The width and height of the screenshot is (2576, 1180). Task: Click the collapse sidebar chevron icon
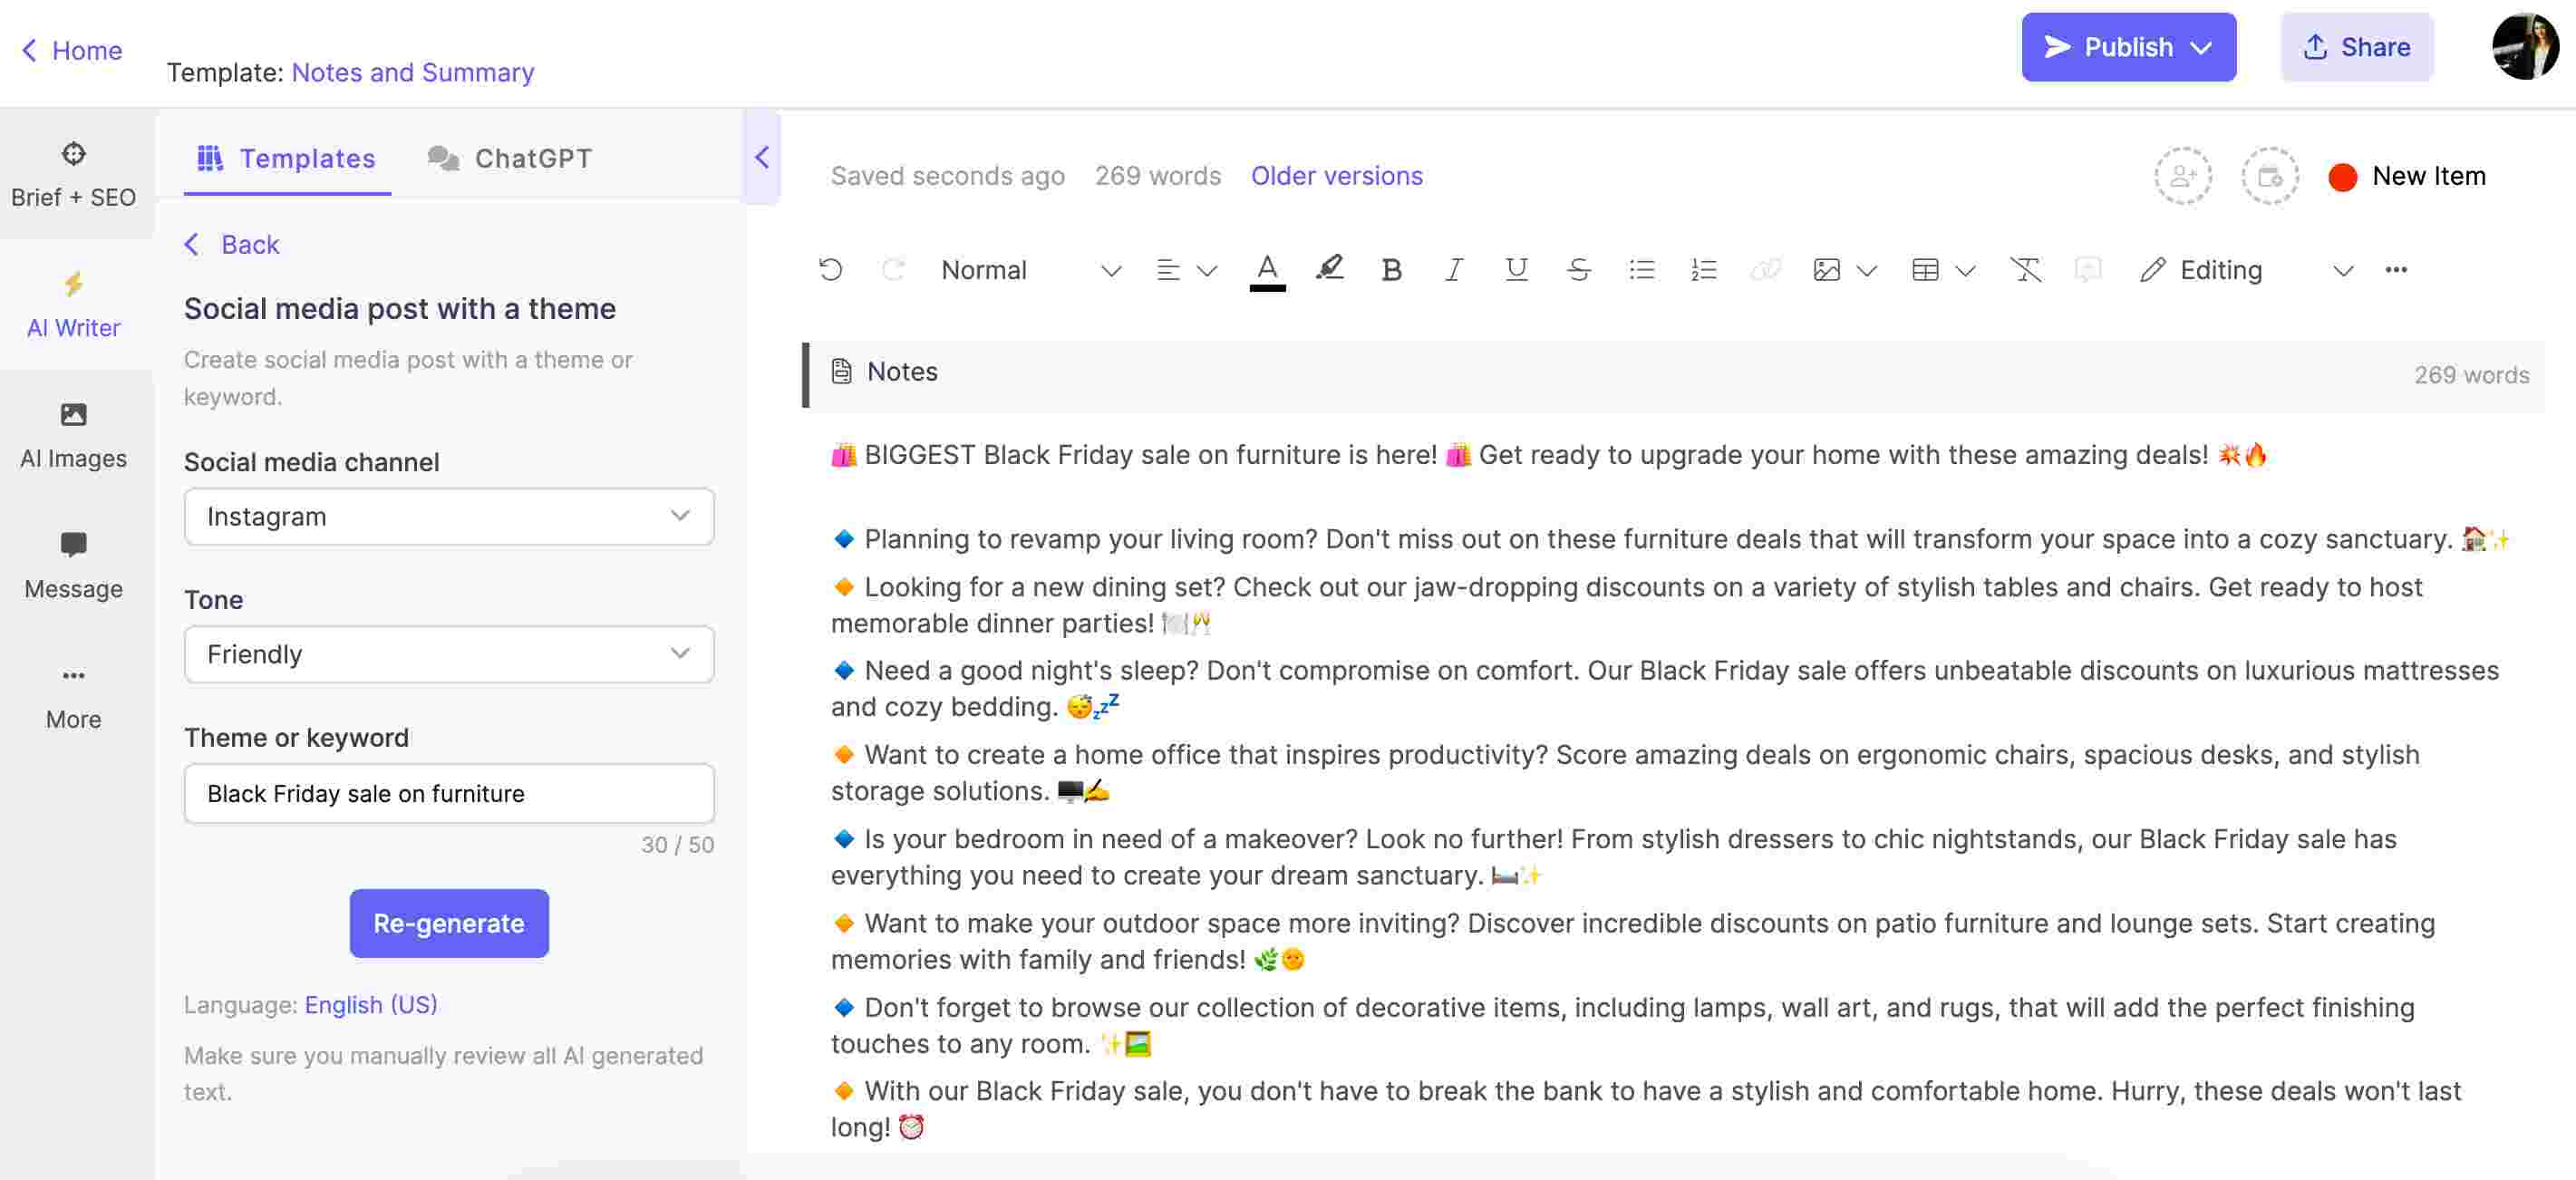[x=759, y=158]
